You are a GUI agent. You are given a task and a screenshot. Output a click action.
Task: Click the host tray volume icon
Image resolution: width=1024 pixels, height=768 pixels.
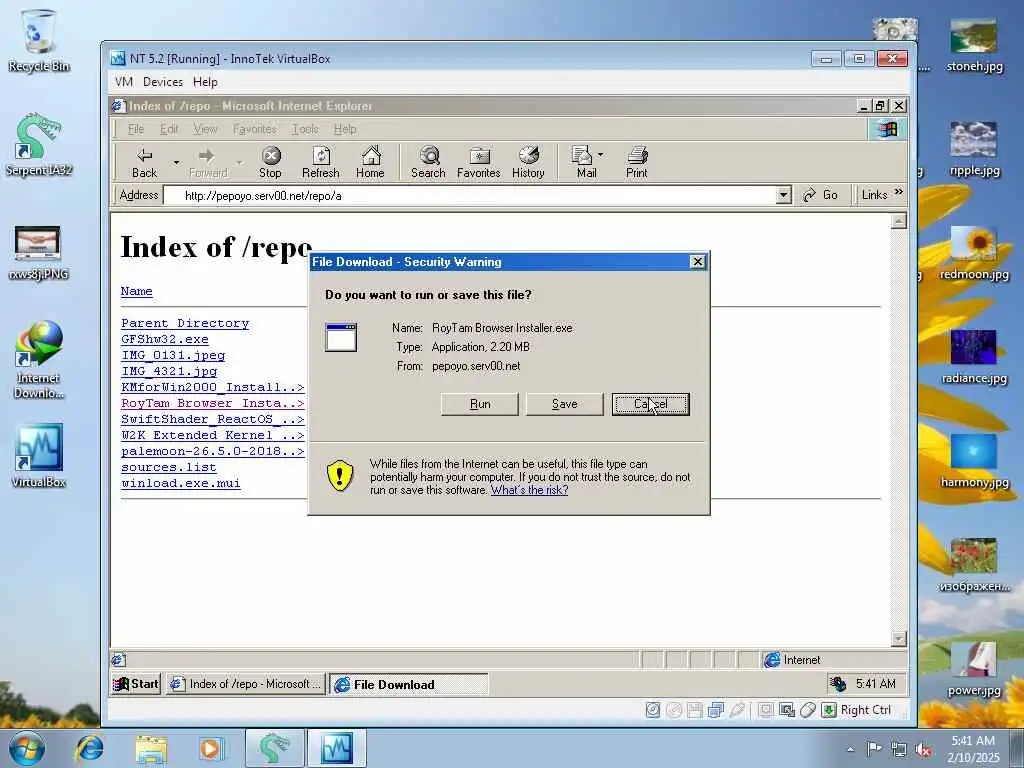(923, 749)
